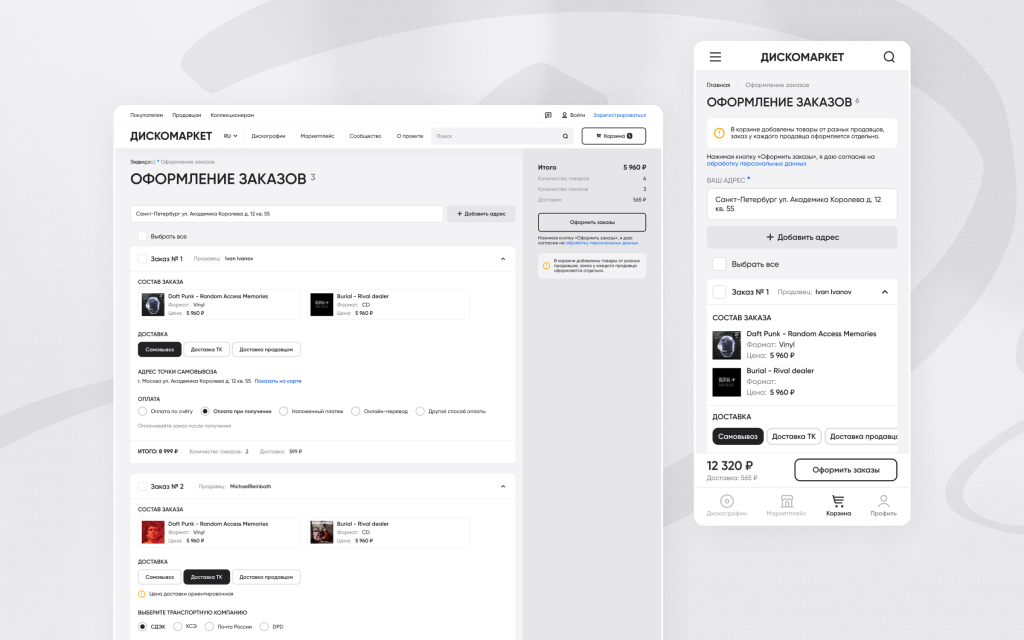Check Выбрать все checkbox on desktop

[x=142, y=236]
